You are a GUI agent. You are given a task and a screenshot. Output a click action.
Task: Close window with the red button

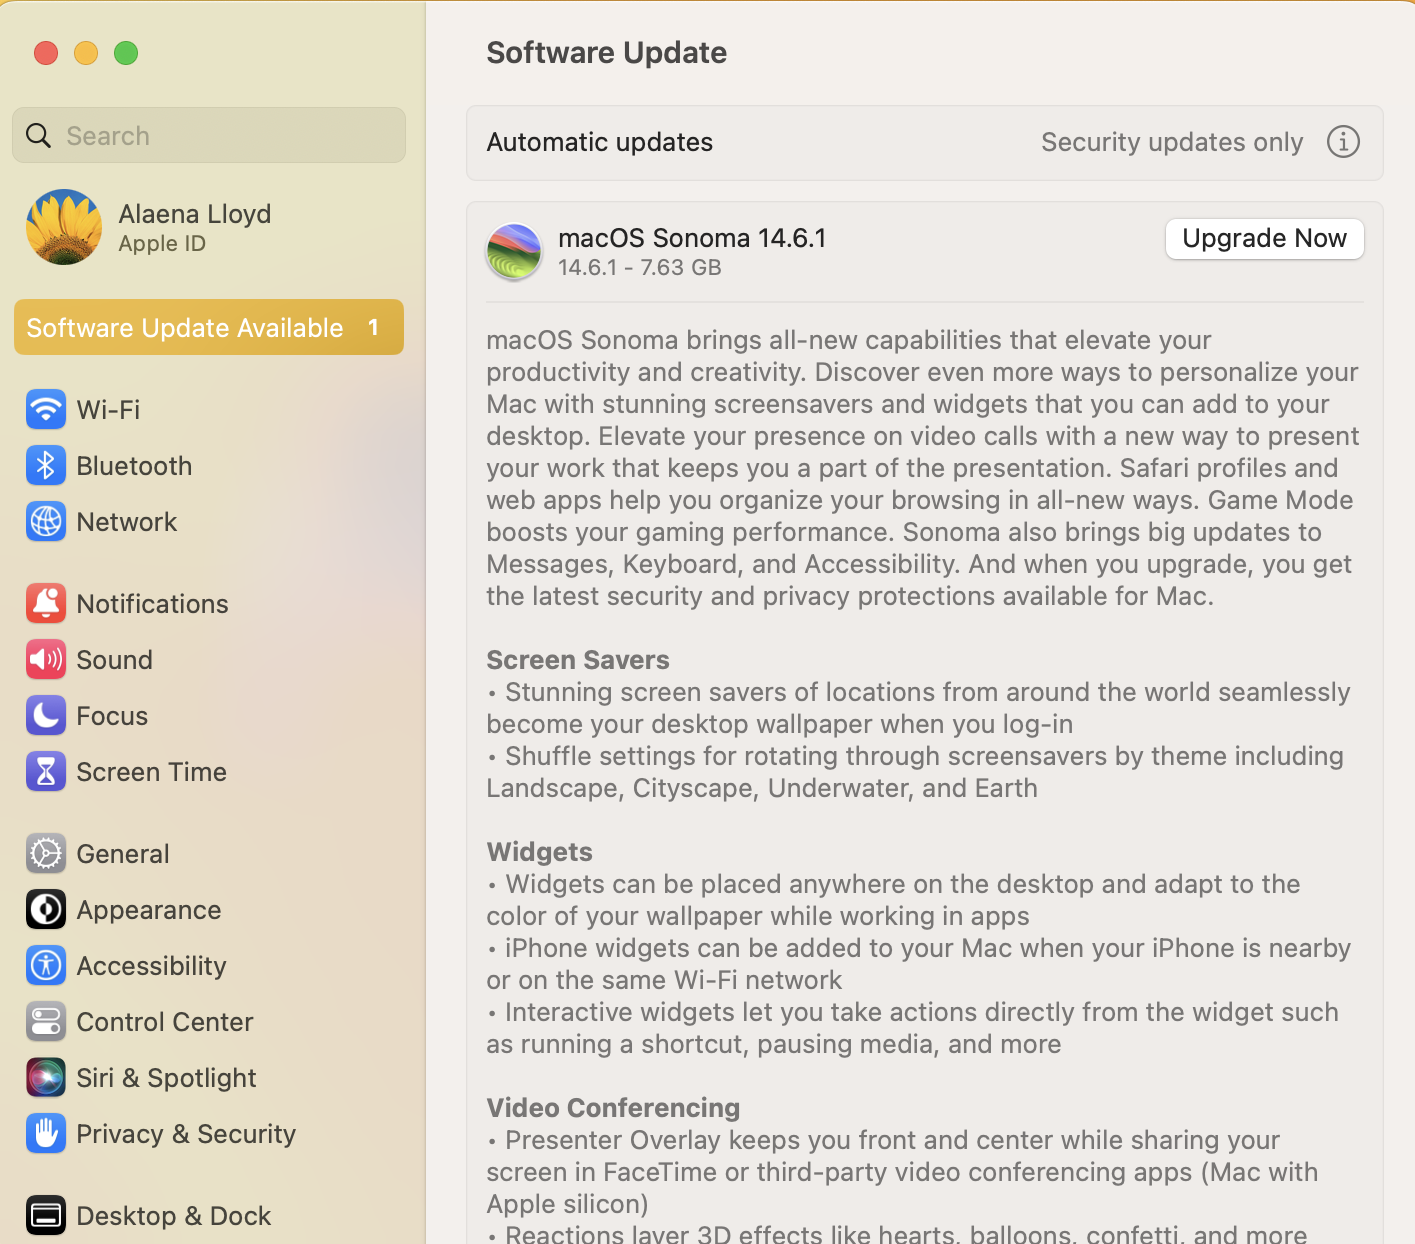click(46, 53)
